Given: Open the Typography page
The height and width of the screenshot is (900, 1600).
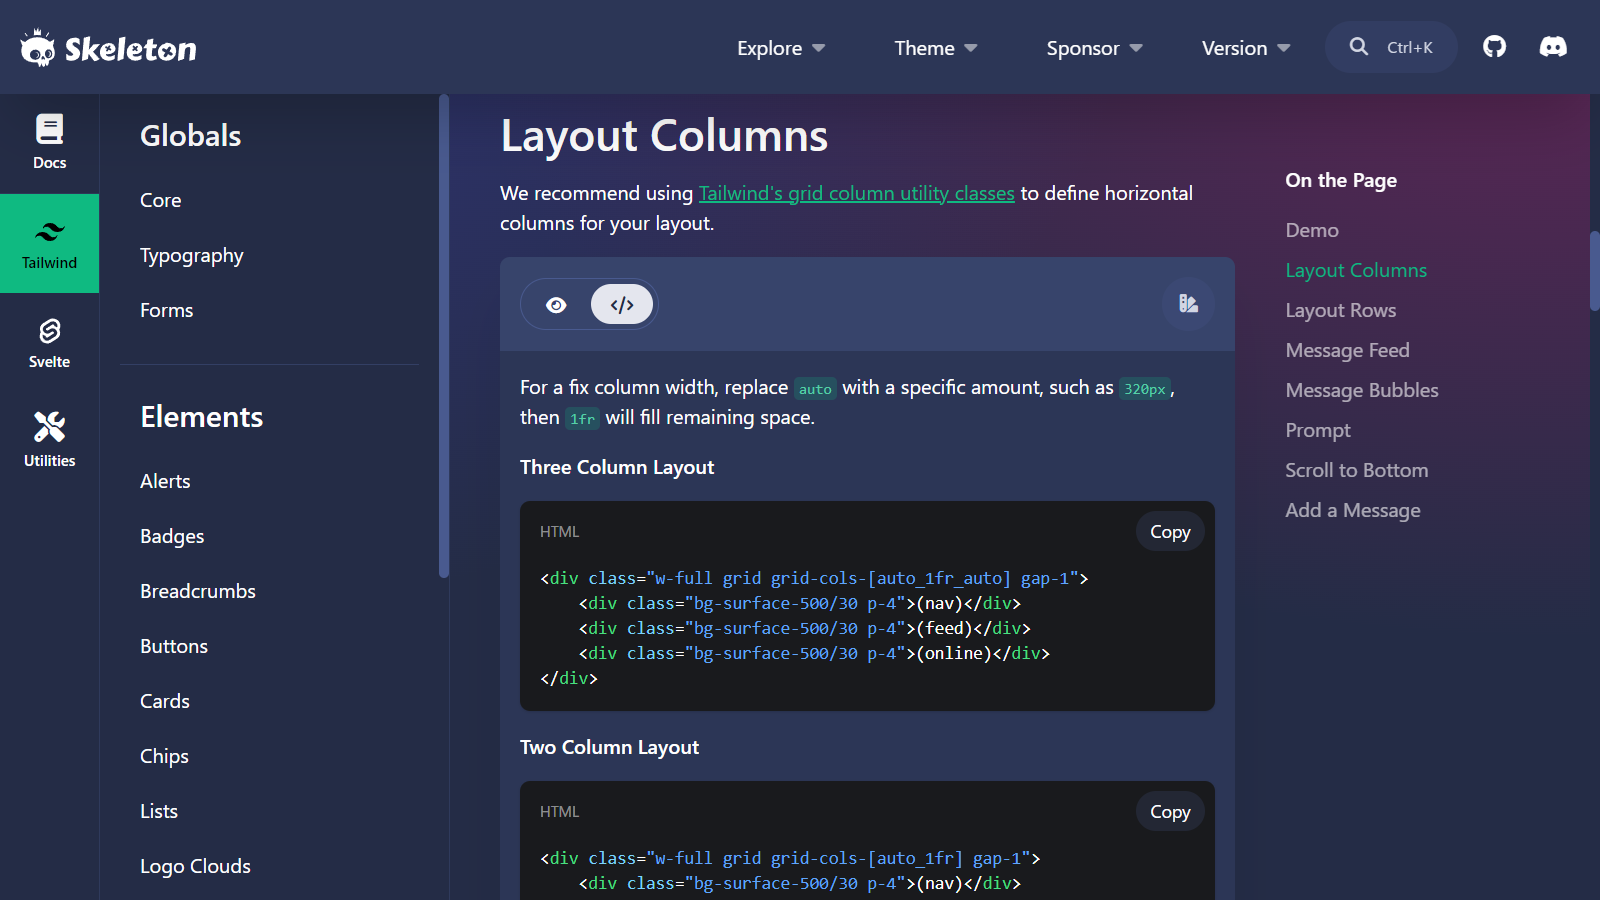Looking at the screenshot, I should tap(192, 255).
